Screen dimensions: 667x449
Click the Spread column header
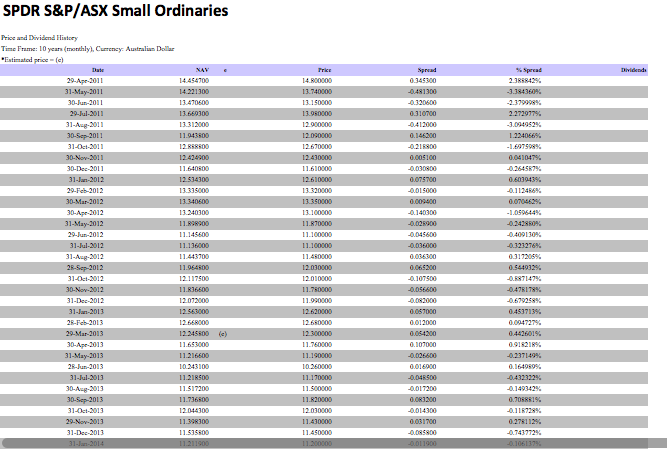point(427,70)
